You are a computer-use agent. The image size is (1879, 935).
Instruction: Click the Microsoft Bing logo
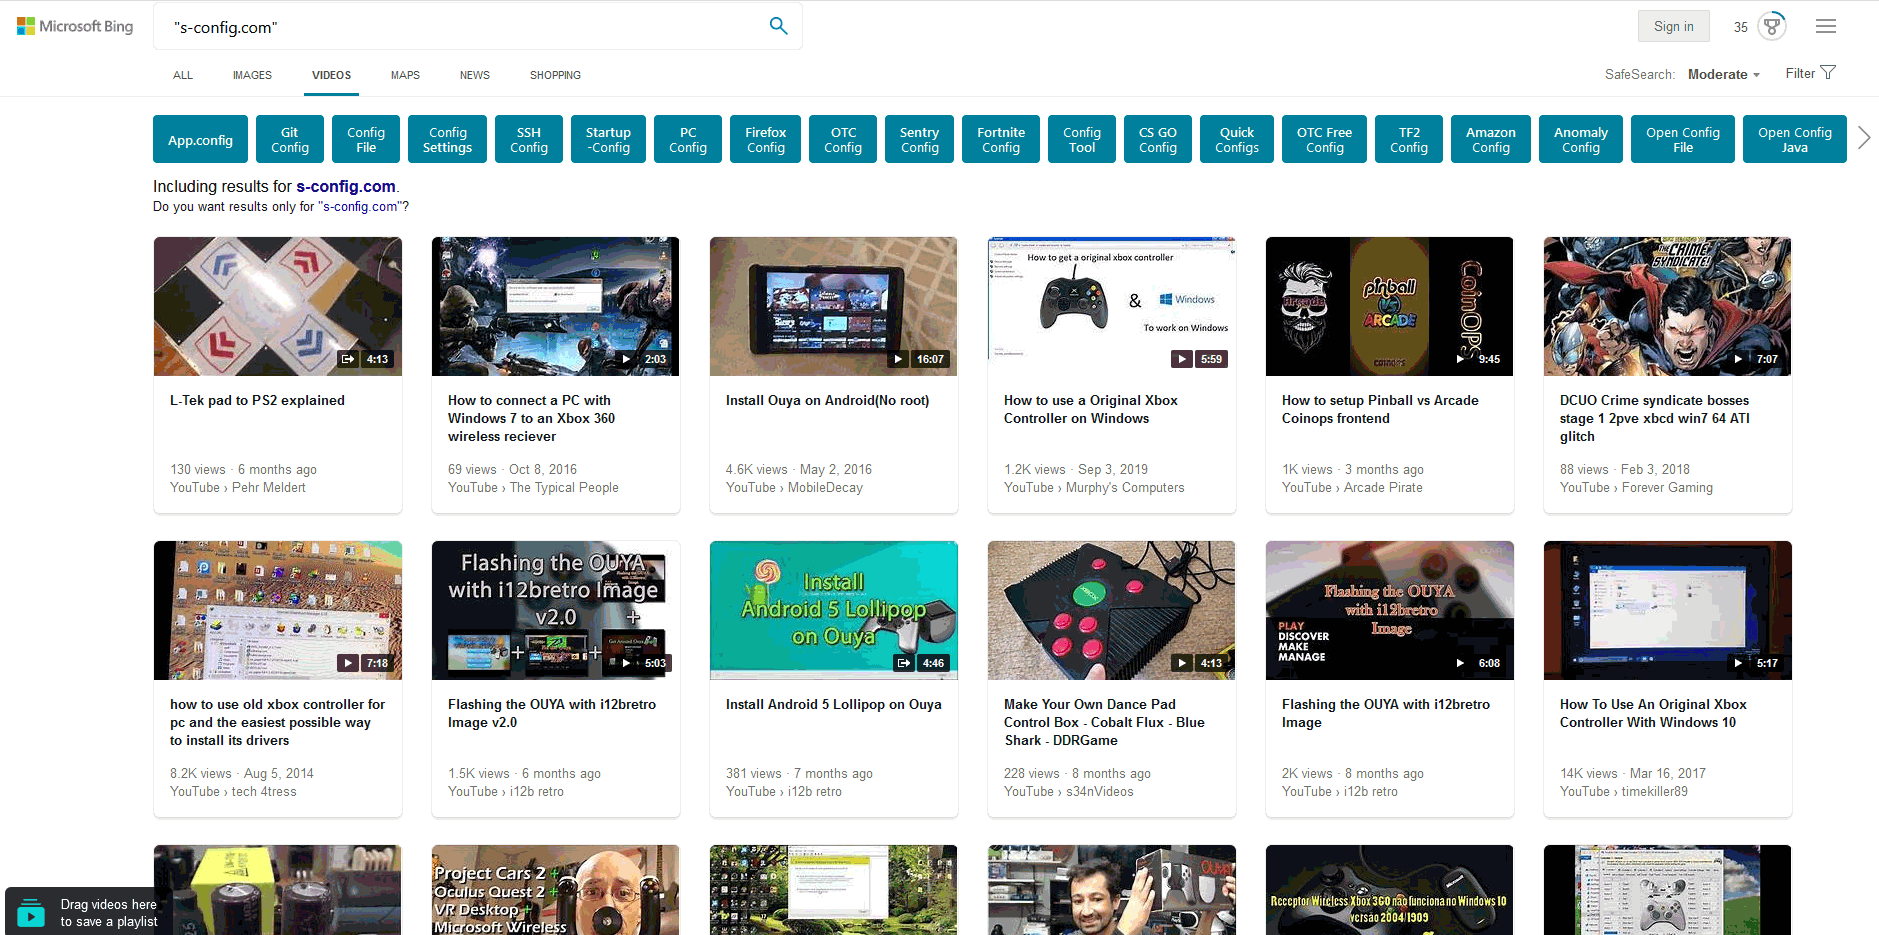75,26
